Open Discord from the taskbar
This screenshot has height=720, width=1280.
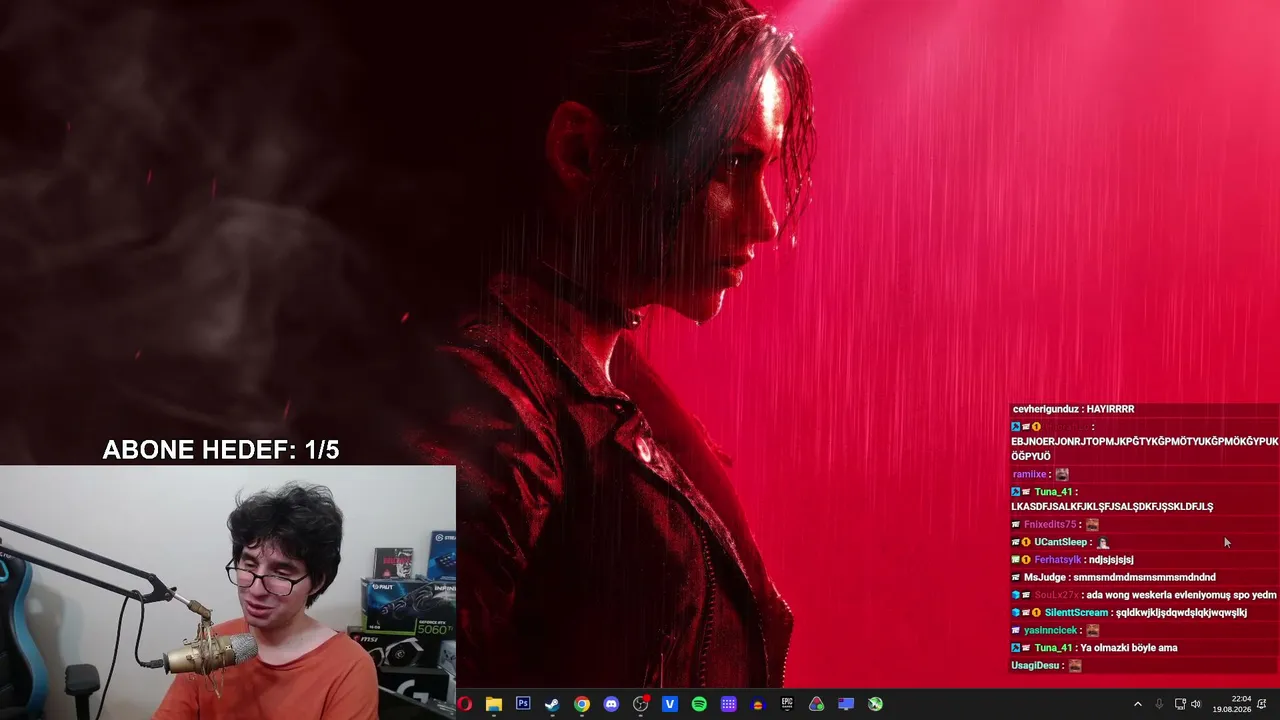click(x=611, y=704)
